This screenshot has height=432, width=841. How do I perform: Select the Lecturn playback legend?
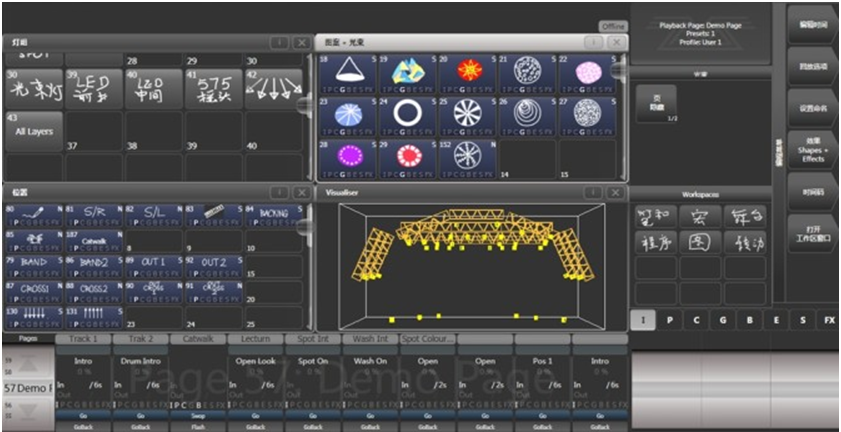pyautogui.click(x=255, y=339)
